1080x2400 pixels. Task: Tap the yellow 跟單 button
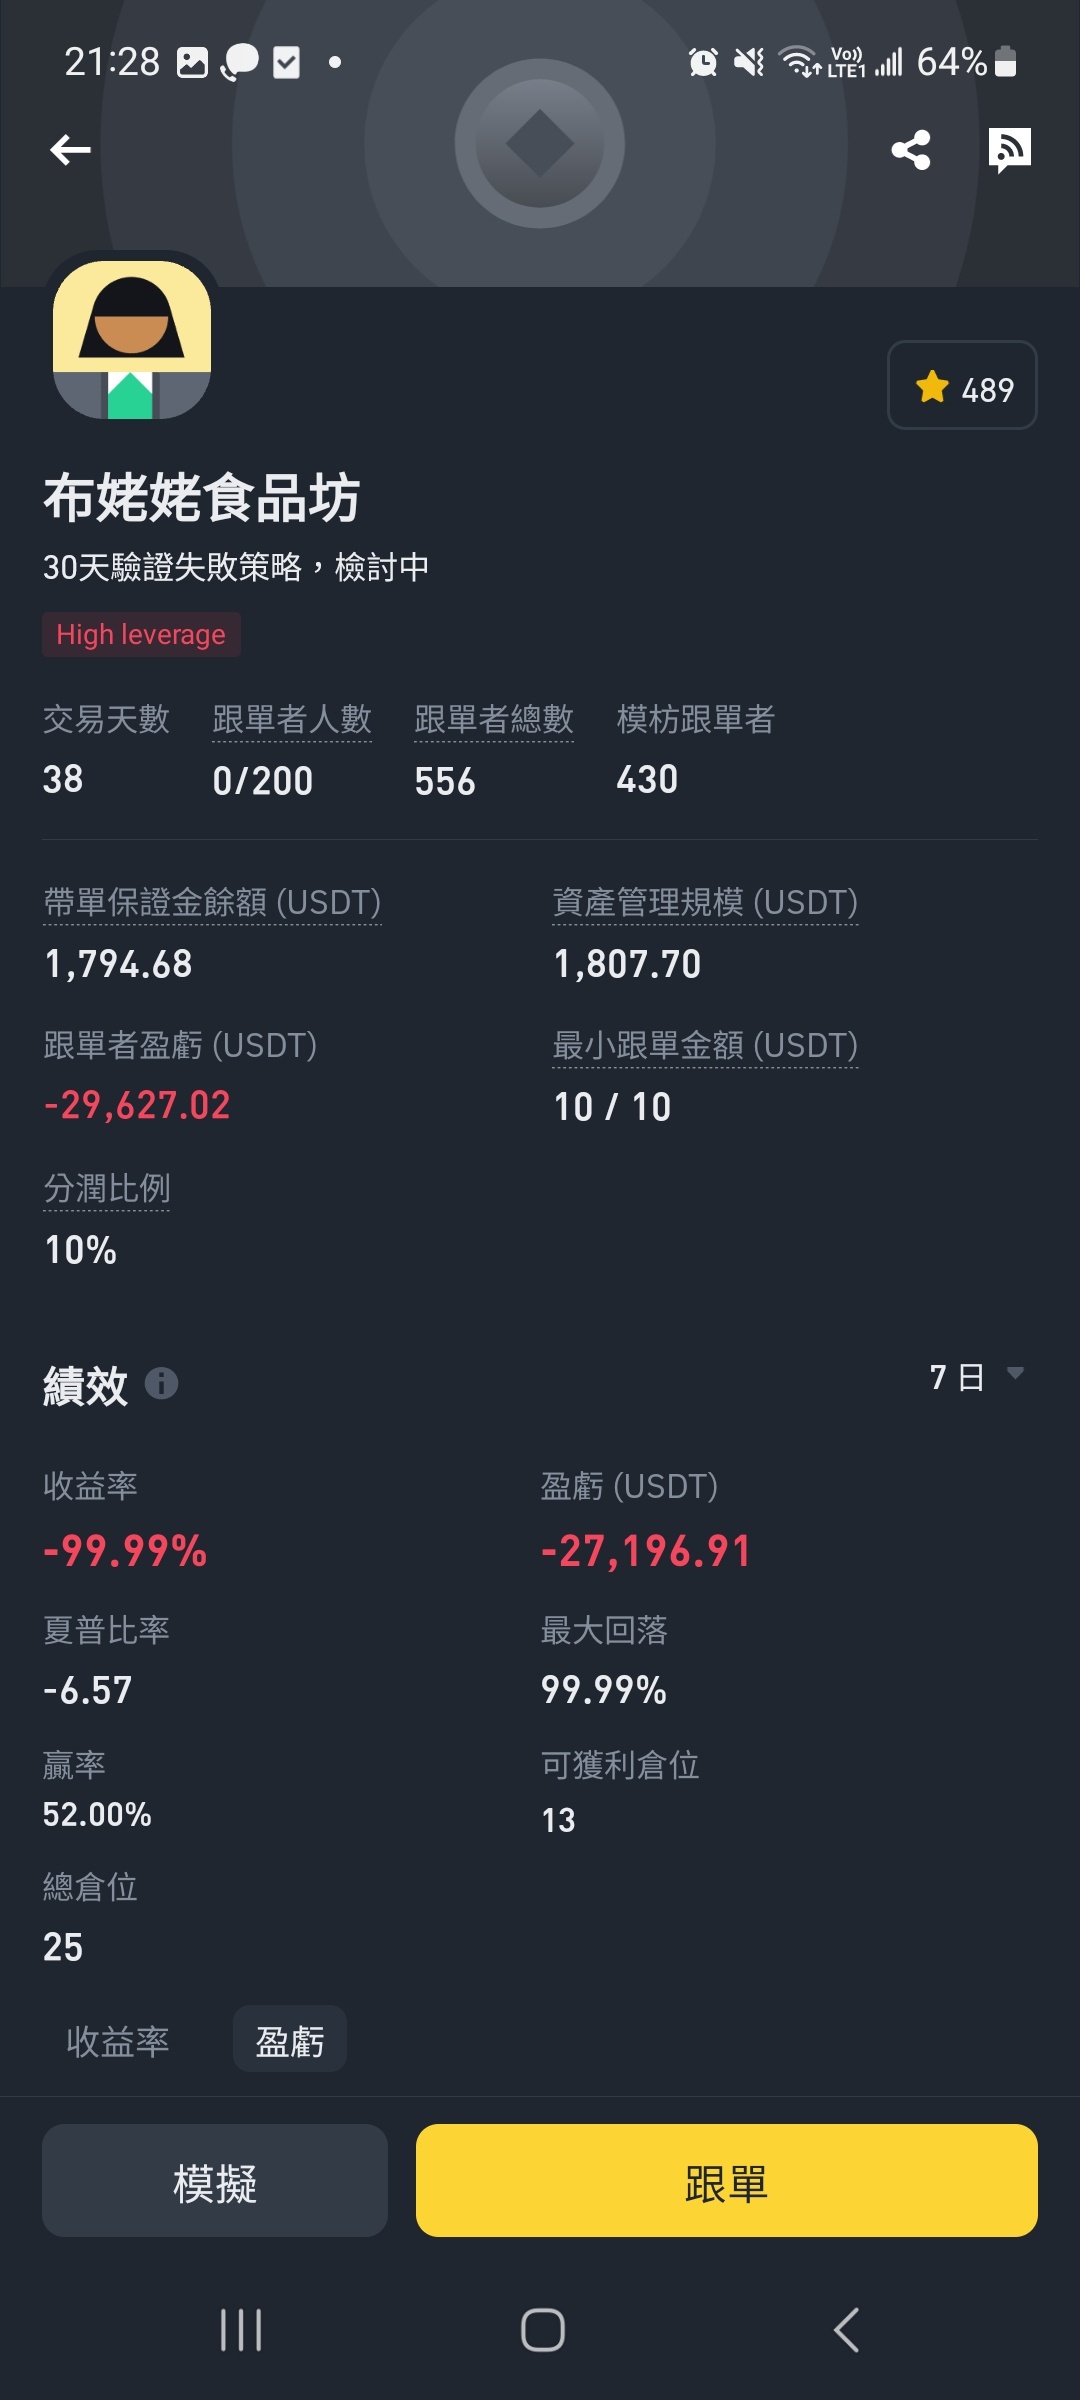pos(727,2181)
